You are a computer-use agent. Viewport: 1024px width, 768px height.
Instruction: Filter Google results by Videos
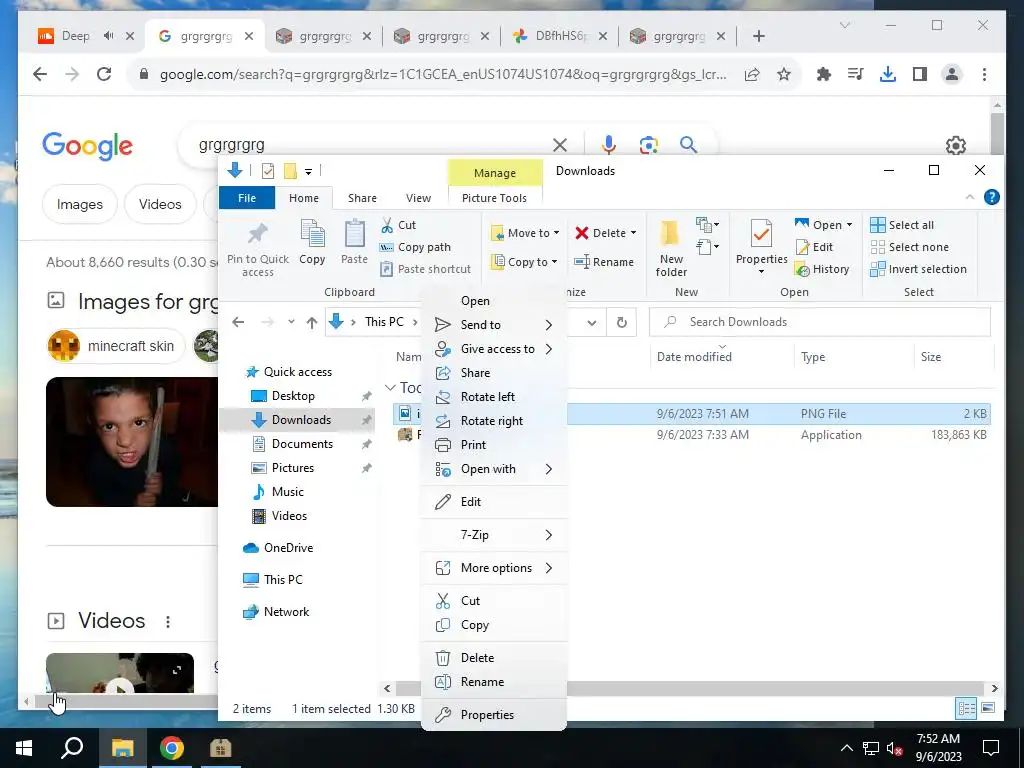point(160,204)
